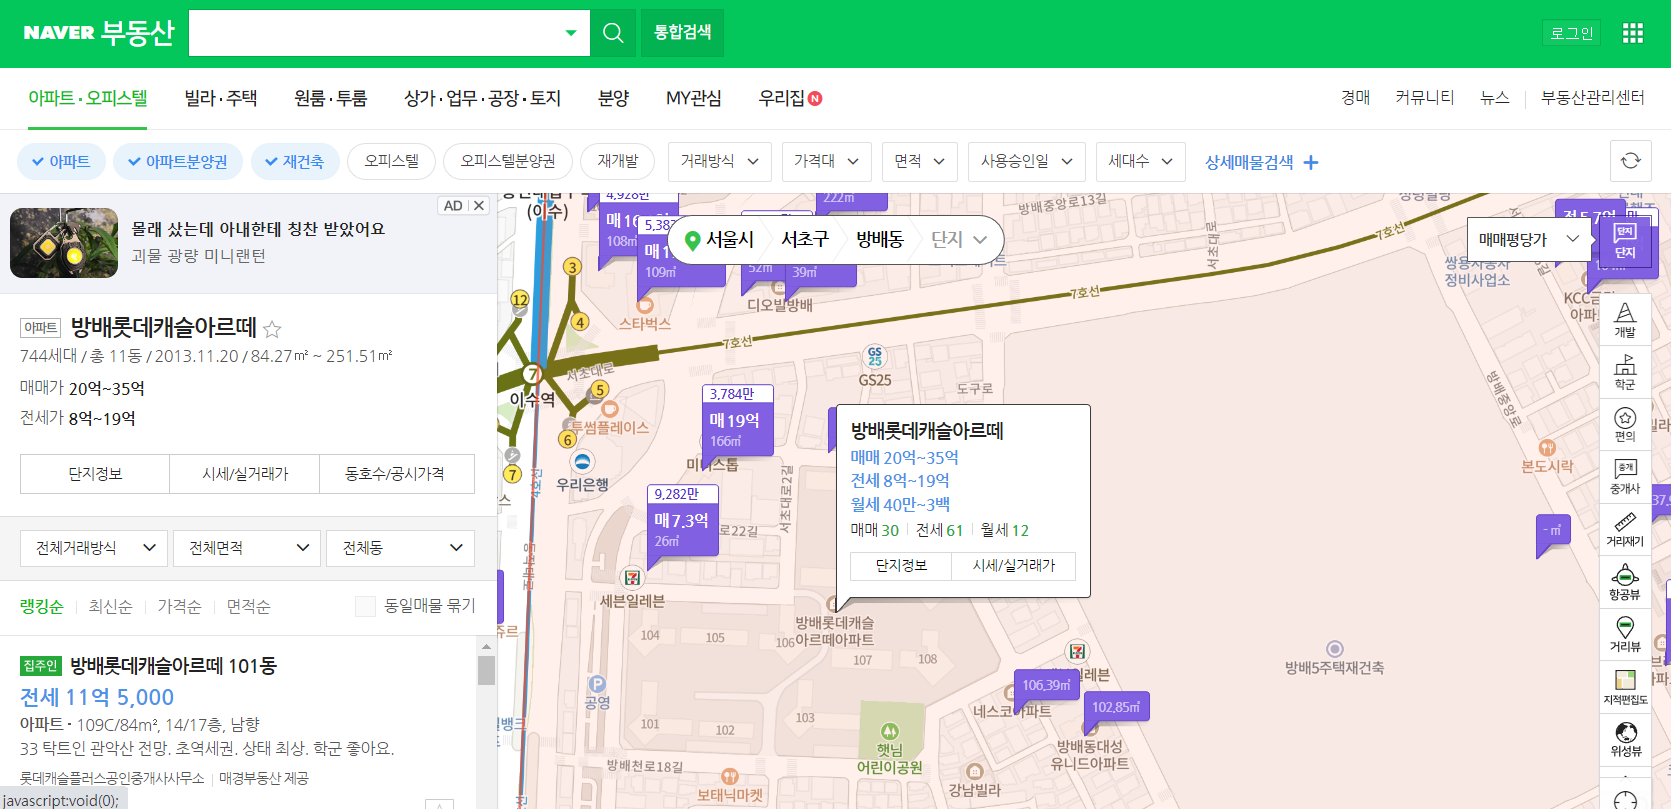1671x809 pixels.
Task: Click the refresh filters icon
Action: [1631, 161]
